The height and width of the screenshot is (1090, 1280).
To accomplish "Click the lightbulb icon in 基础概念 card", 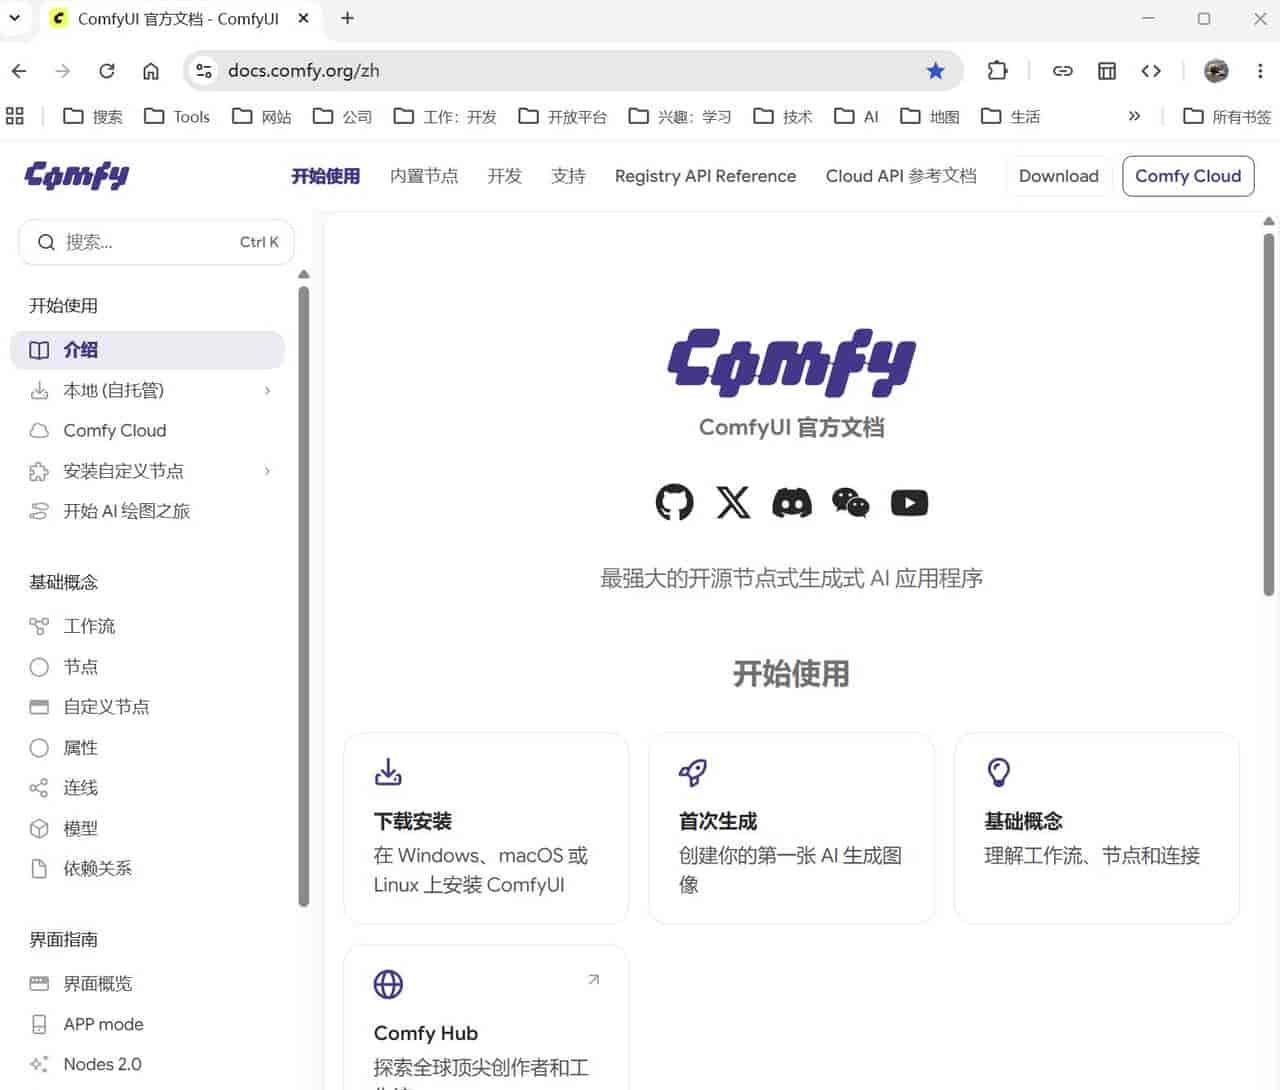I will pos(999,772).
